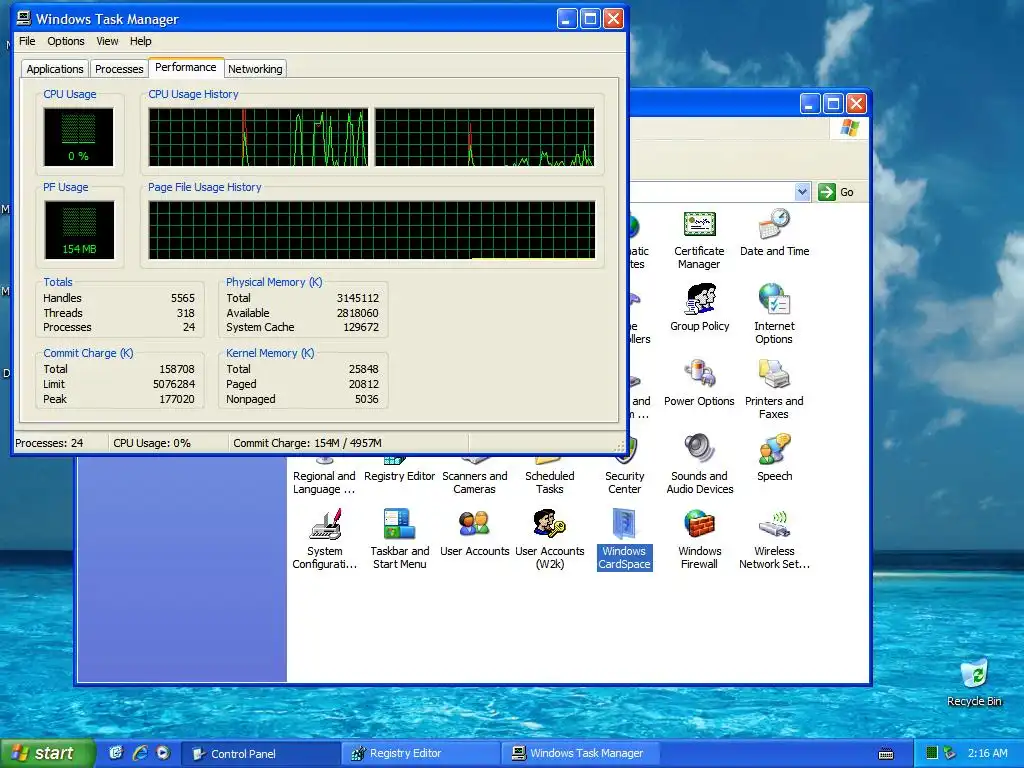Click the network tray icon beside the clock

click(x=950, y=753)
